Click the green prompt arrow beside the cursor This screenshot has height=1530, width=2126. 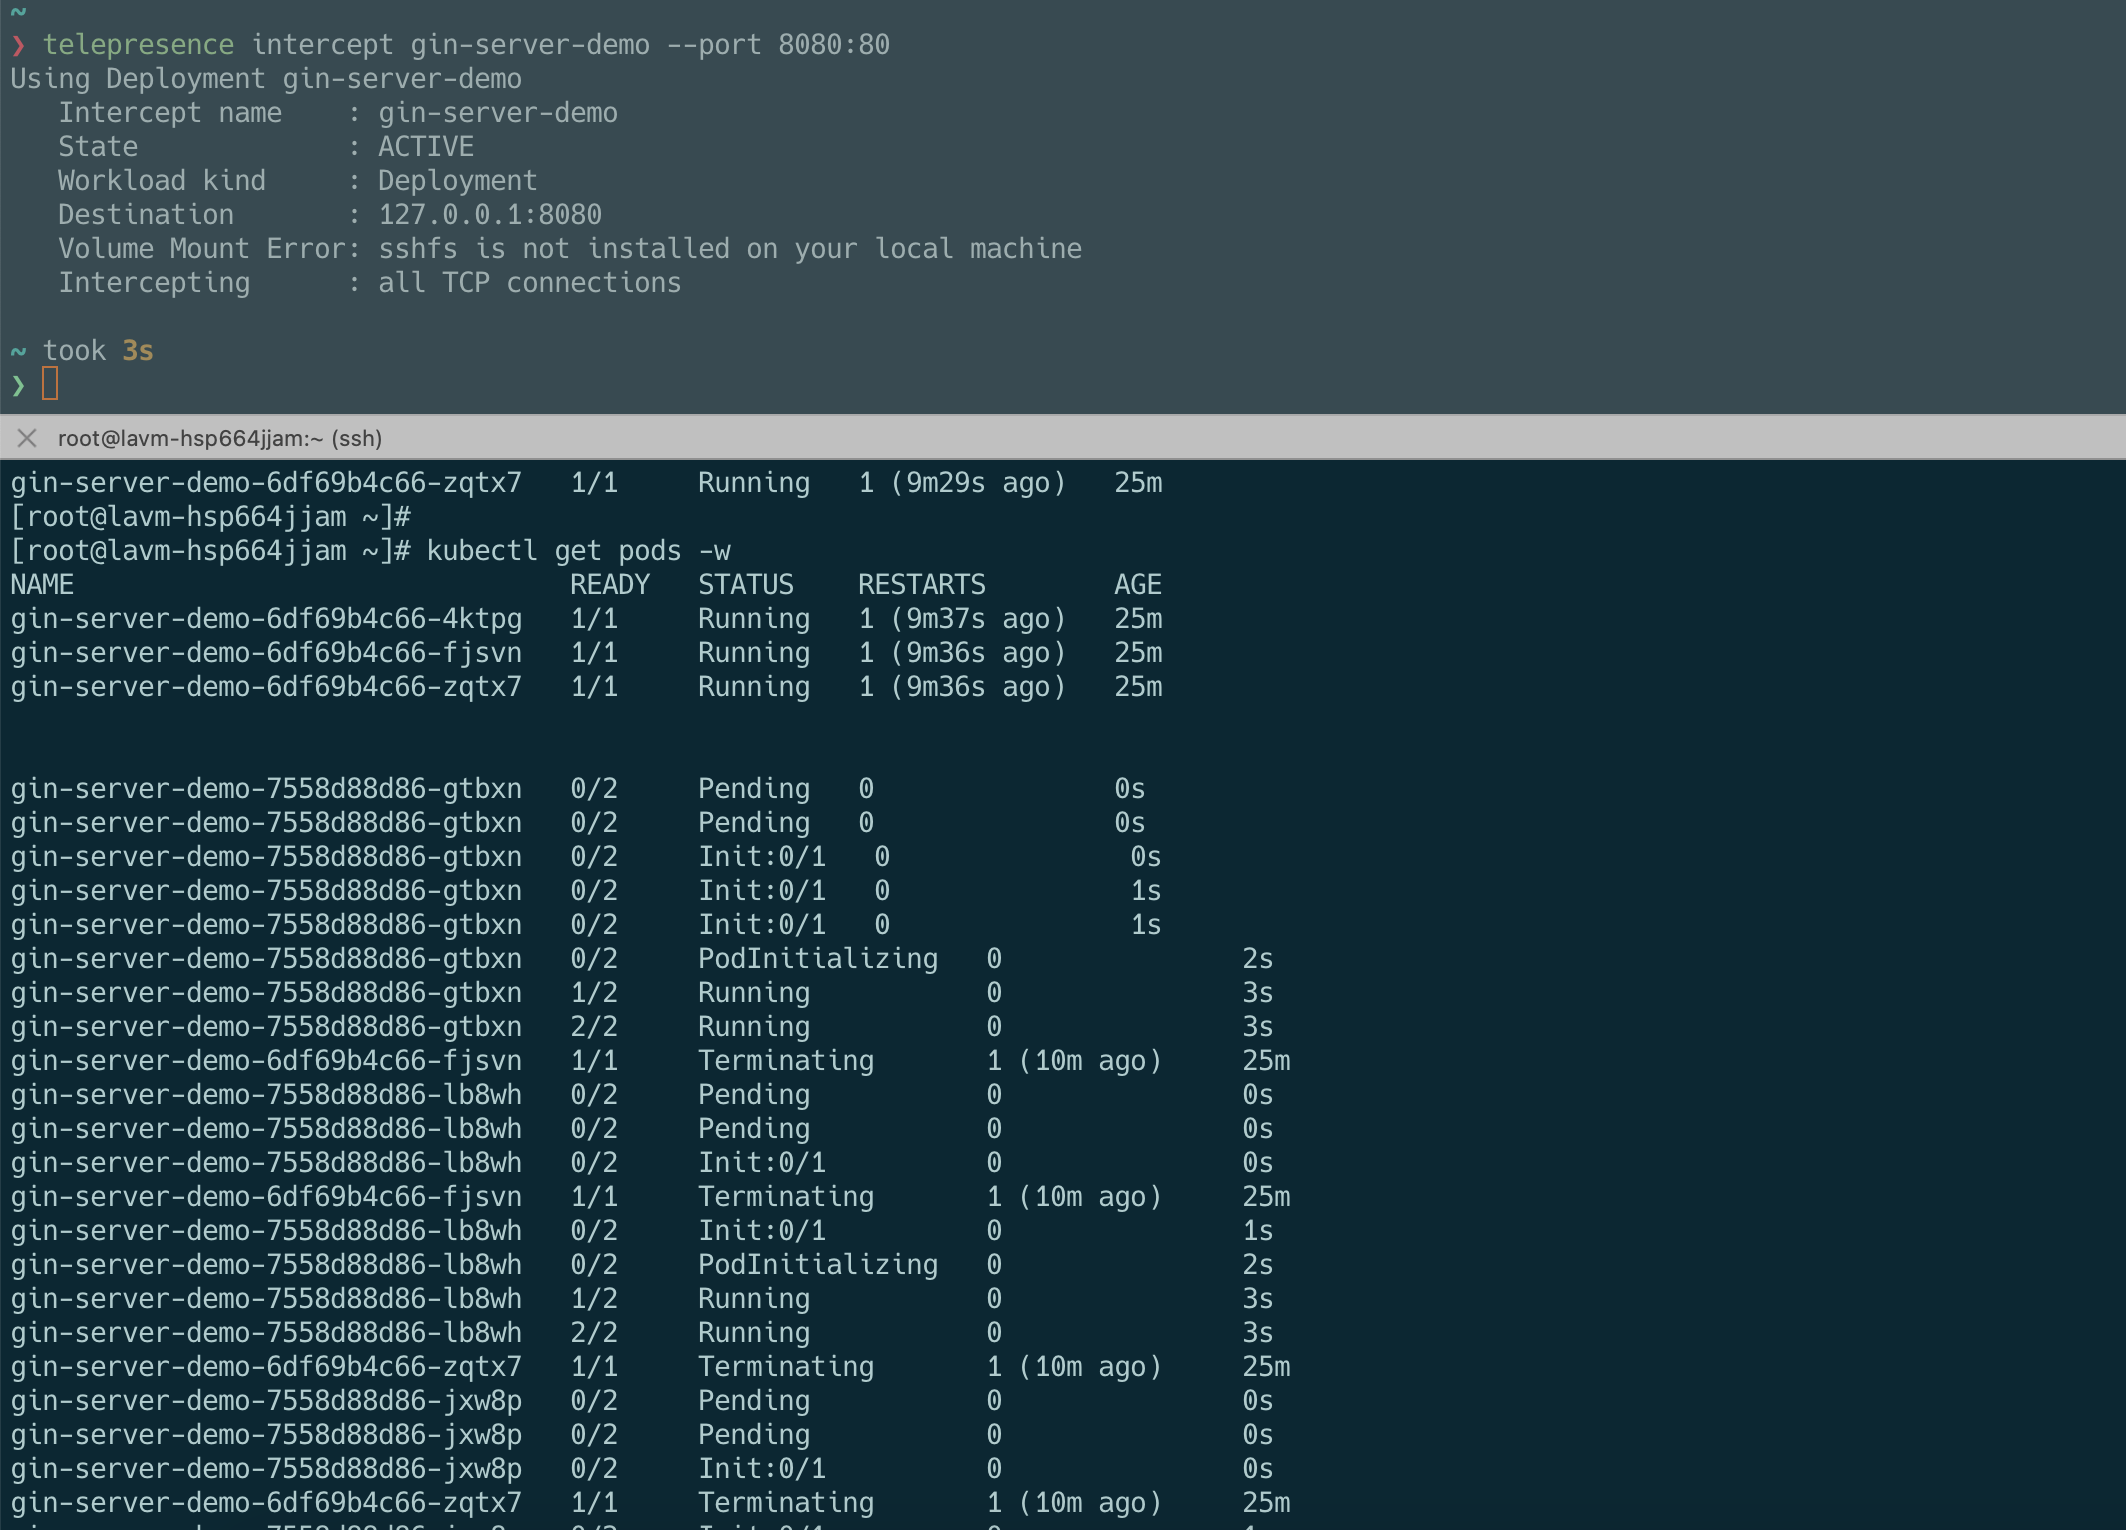(18, 385)
